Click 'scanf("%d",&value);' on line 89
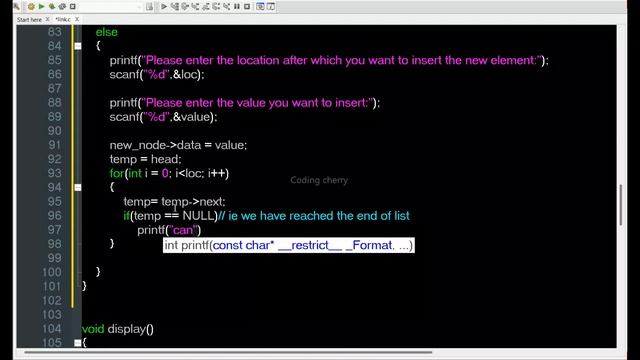This screenshot has width=640, height=360. [x=163, y=117]
